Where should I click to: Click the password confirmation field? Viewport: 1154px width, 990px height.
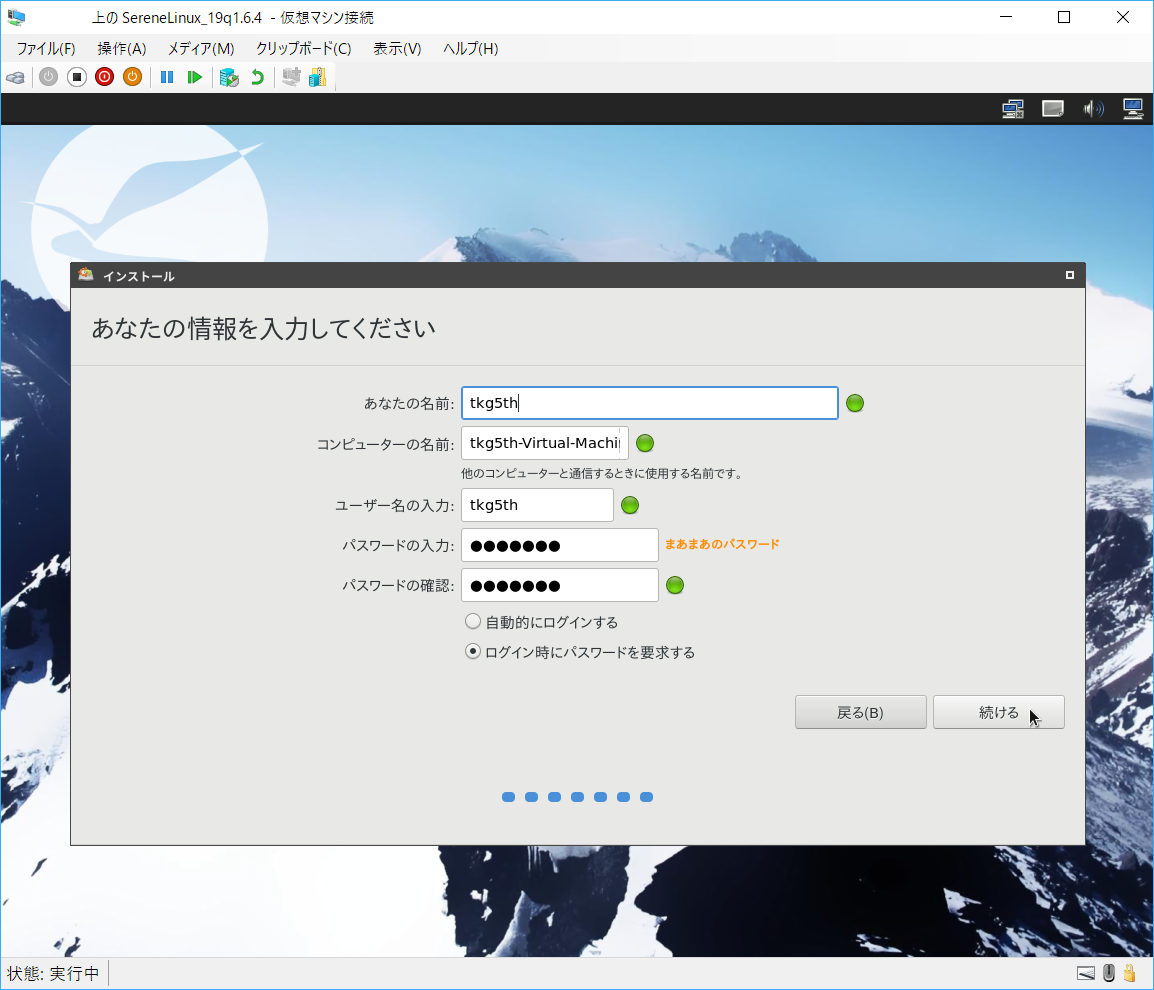click(x=560, y=585)
